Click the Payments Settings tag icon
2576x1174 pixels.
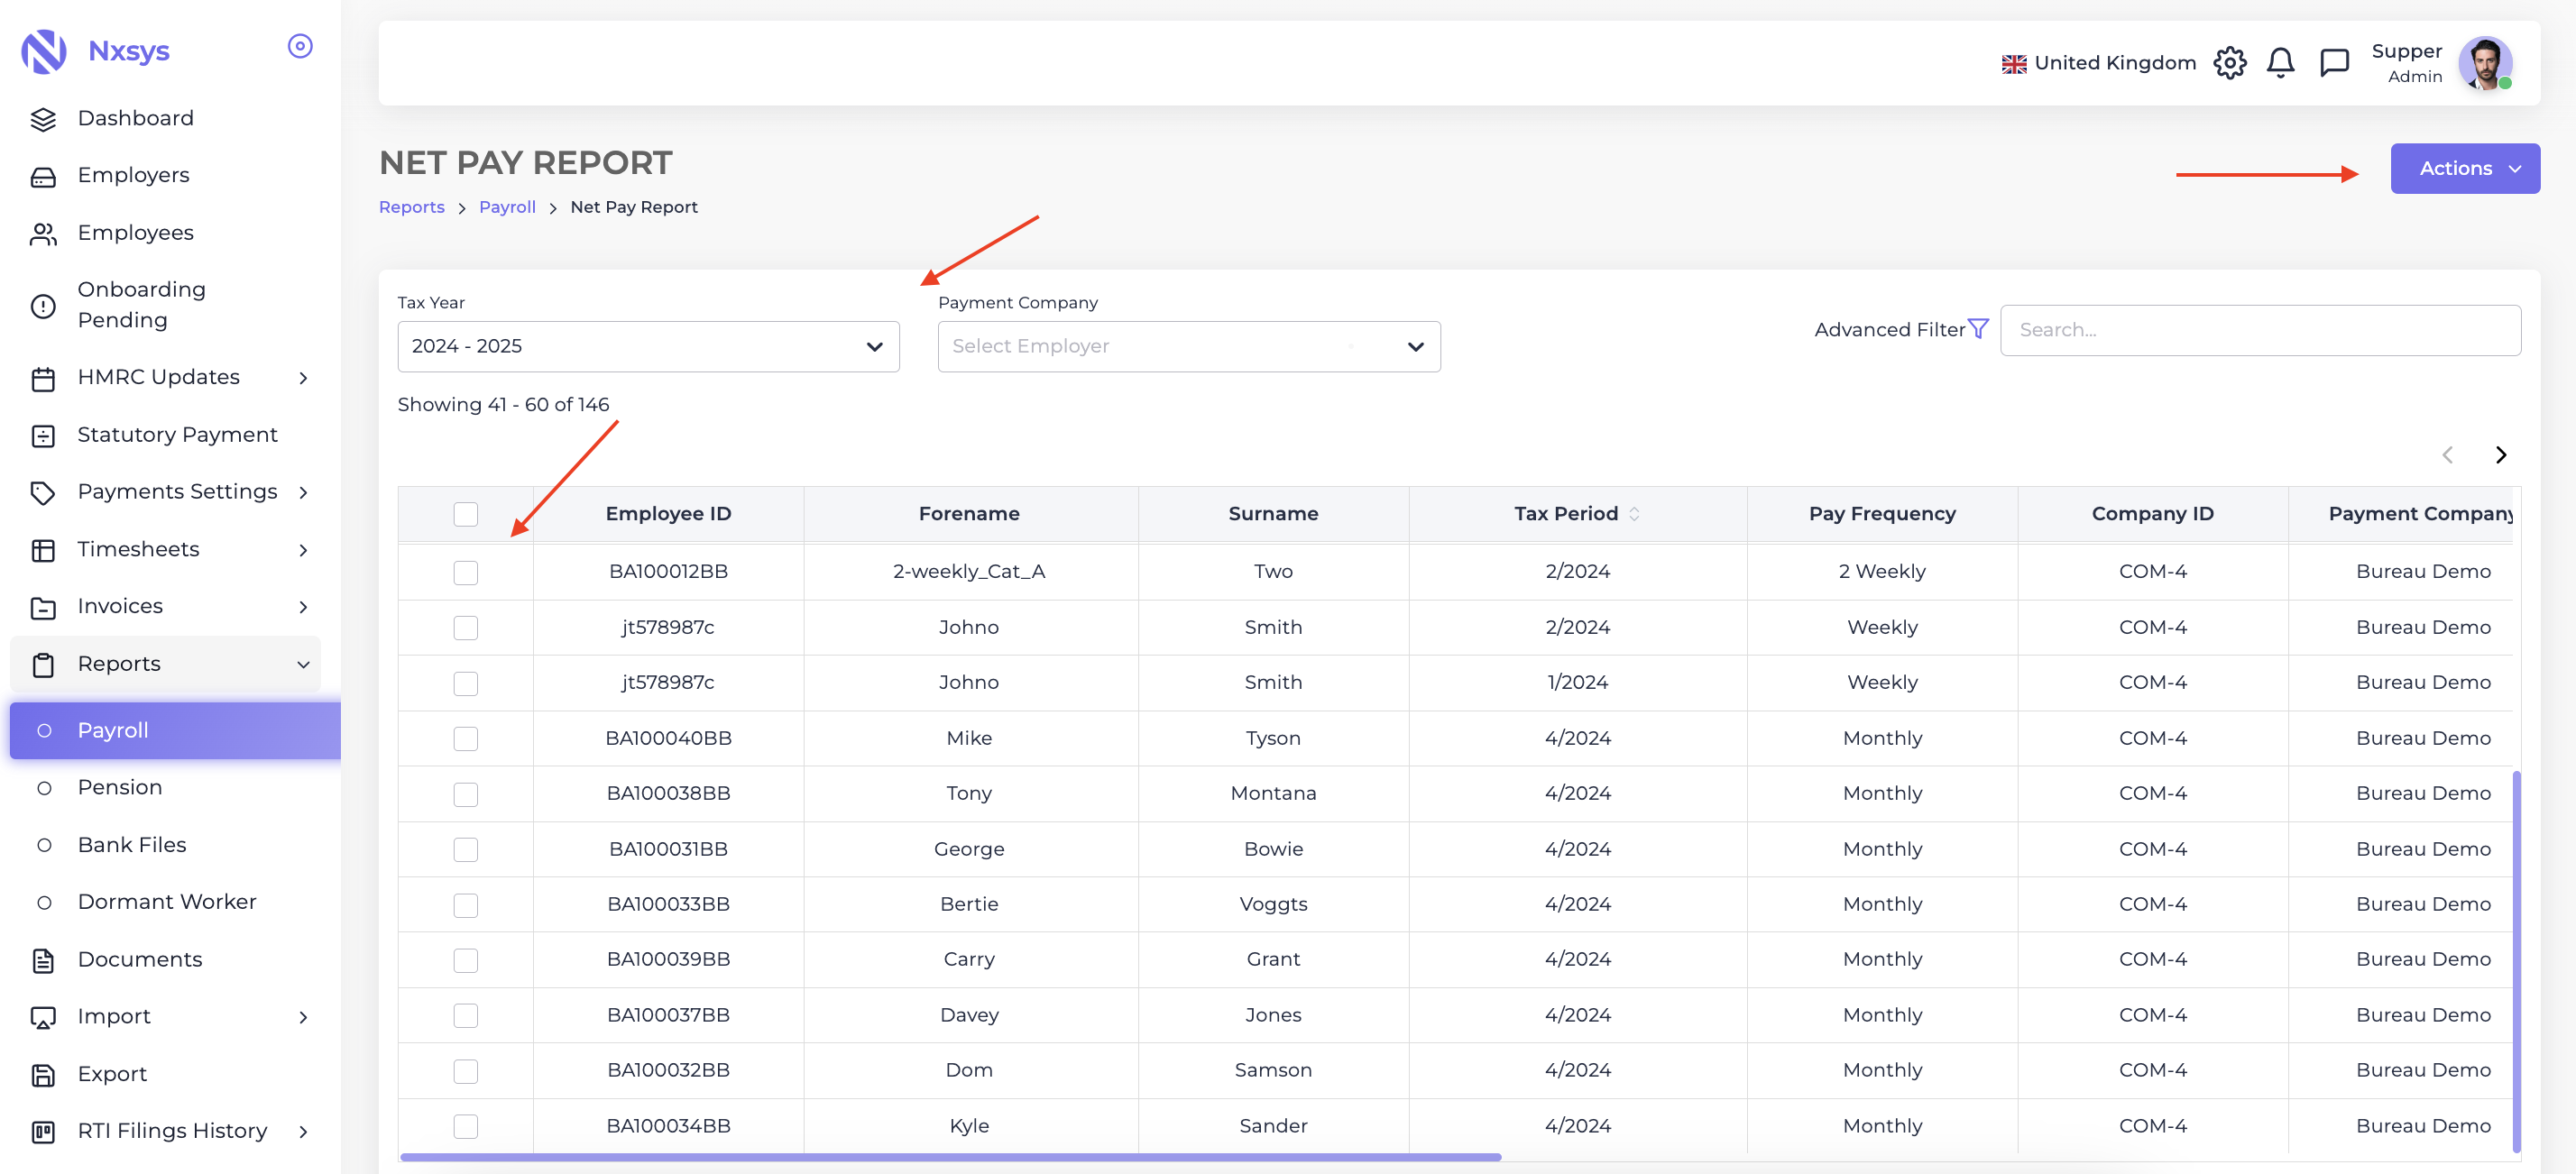click(x=43, y=492)
